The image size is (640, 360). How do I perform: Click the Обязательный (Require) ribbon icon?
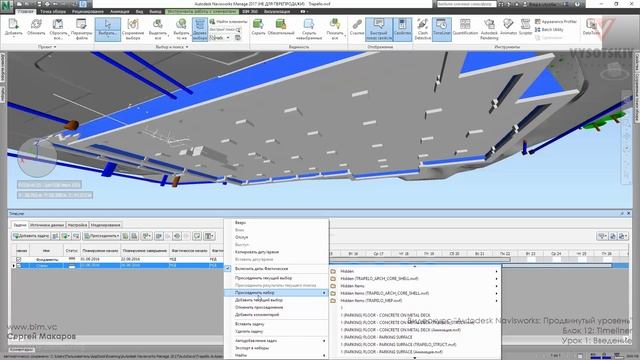281,27
